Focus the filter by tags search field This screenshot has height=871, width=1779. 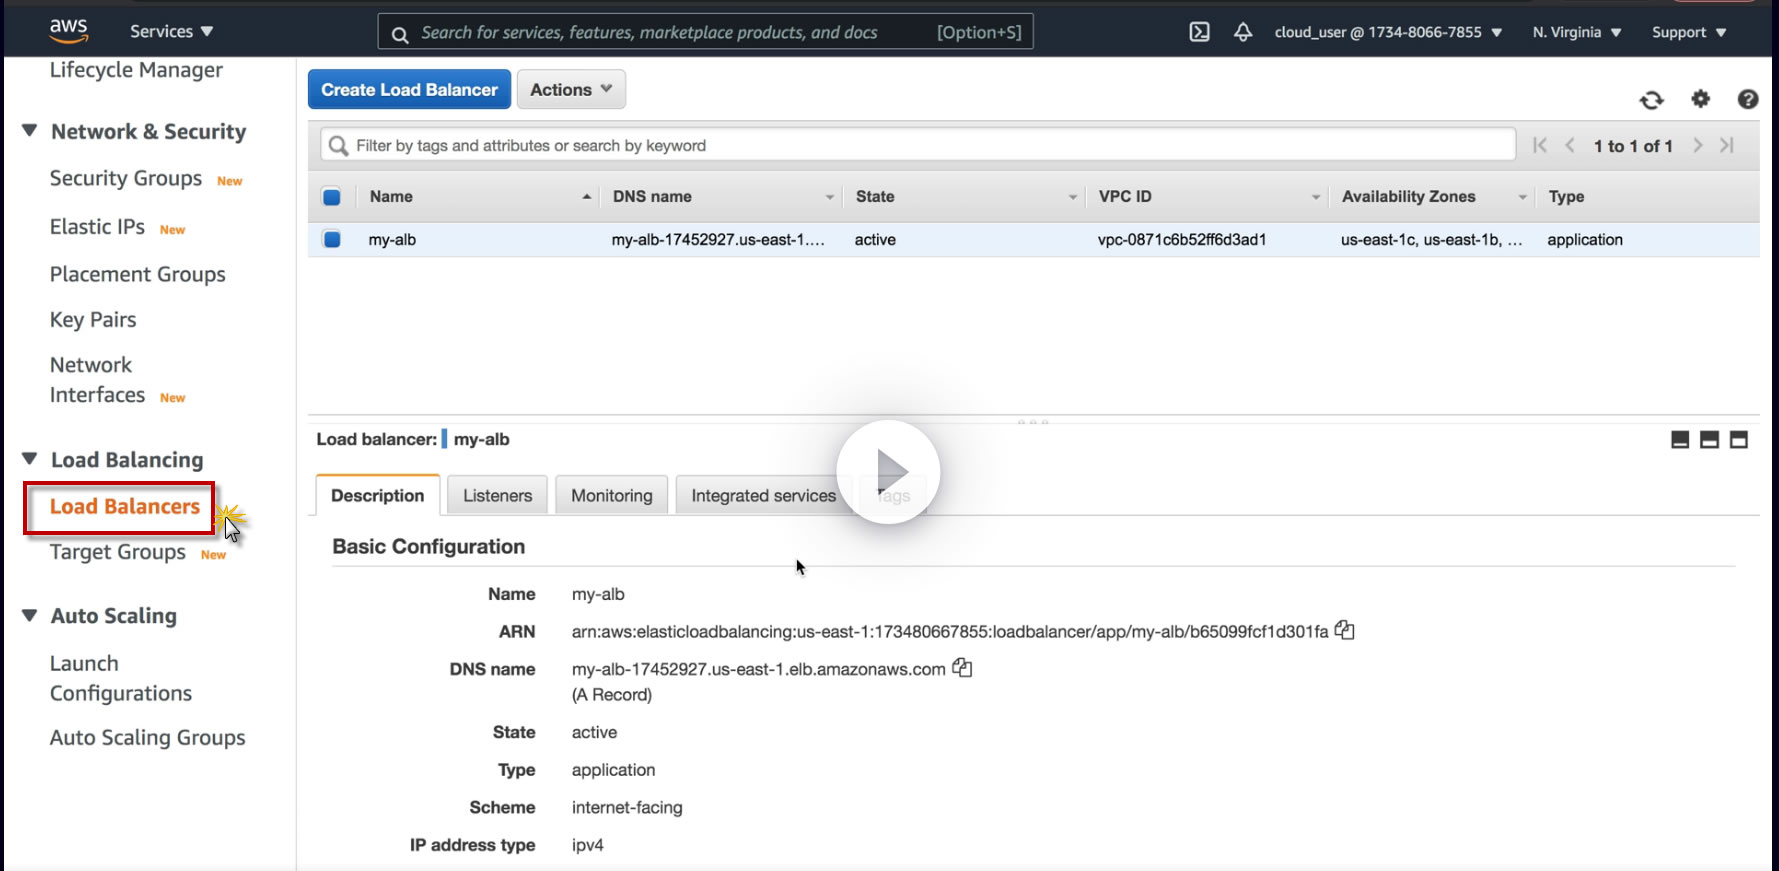918,145
